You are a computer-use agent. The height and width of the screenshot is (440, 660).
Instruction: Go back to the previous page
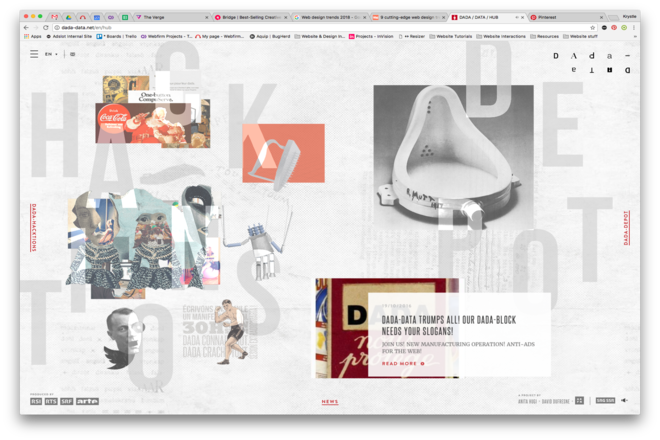[x=26, y=27]
